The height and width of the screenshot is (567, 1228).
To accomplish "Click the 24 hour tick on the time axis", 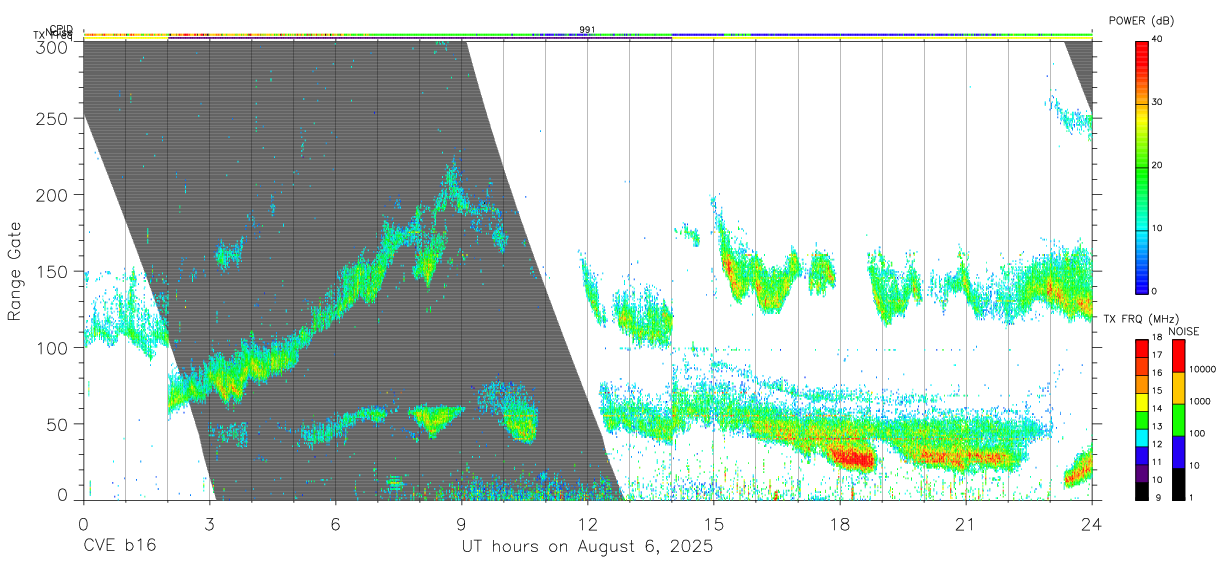I will pyautogui.click(x=1092, y=524).
